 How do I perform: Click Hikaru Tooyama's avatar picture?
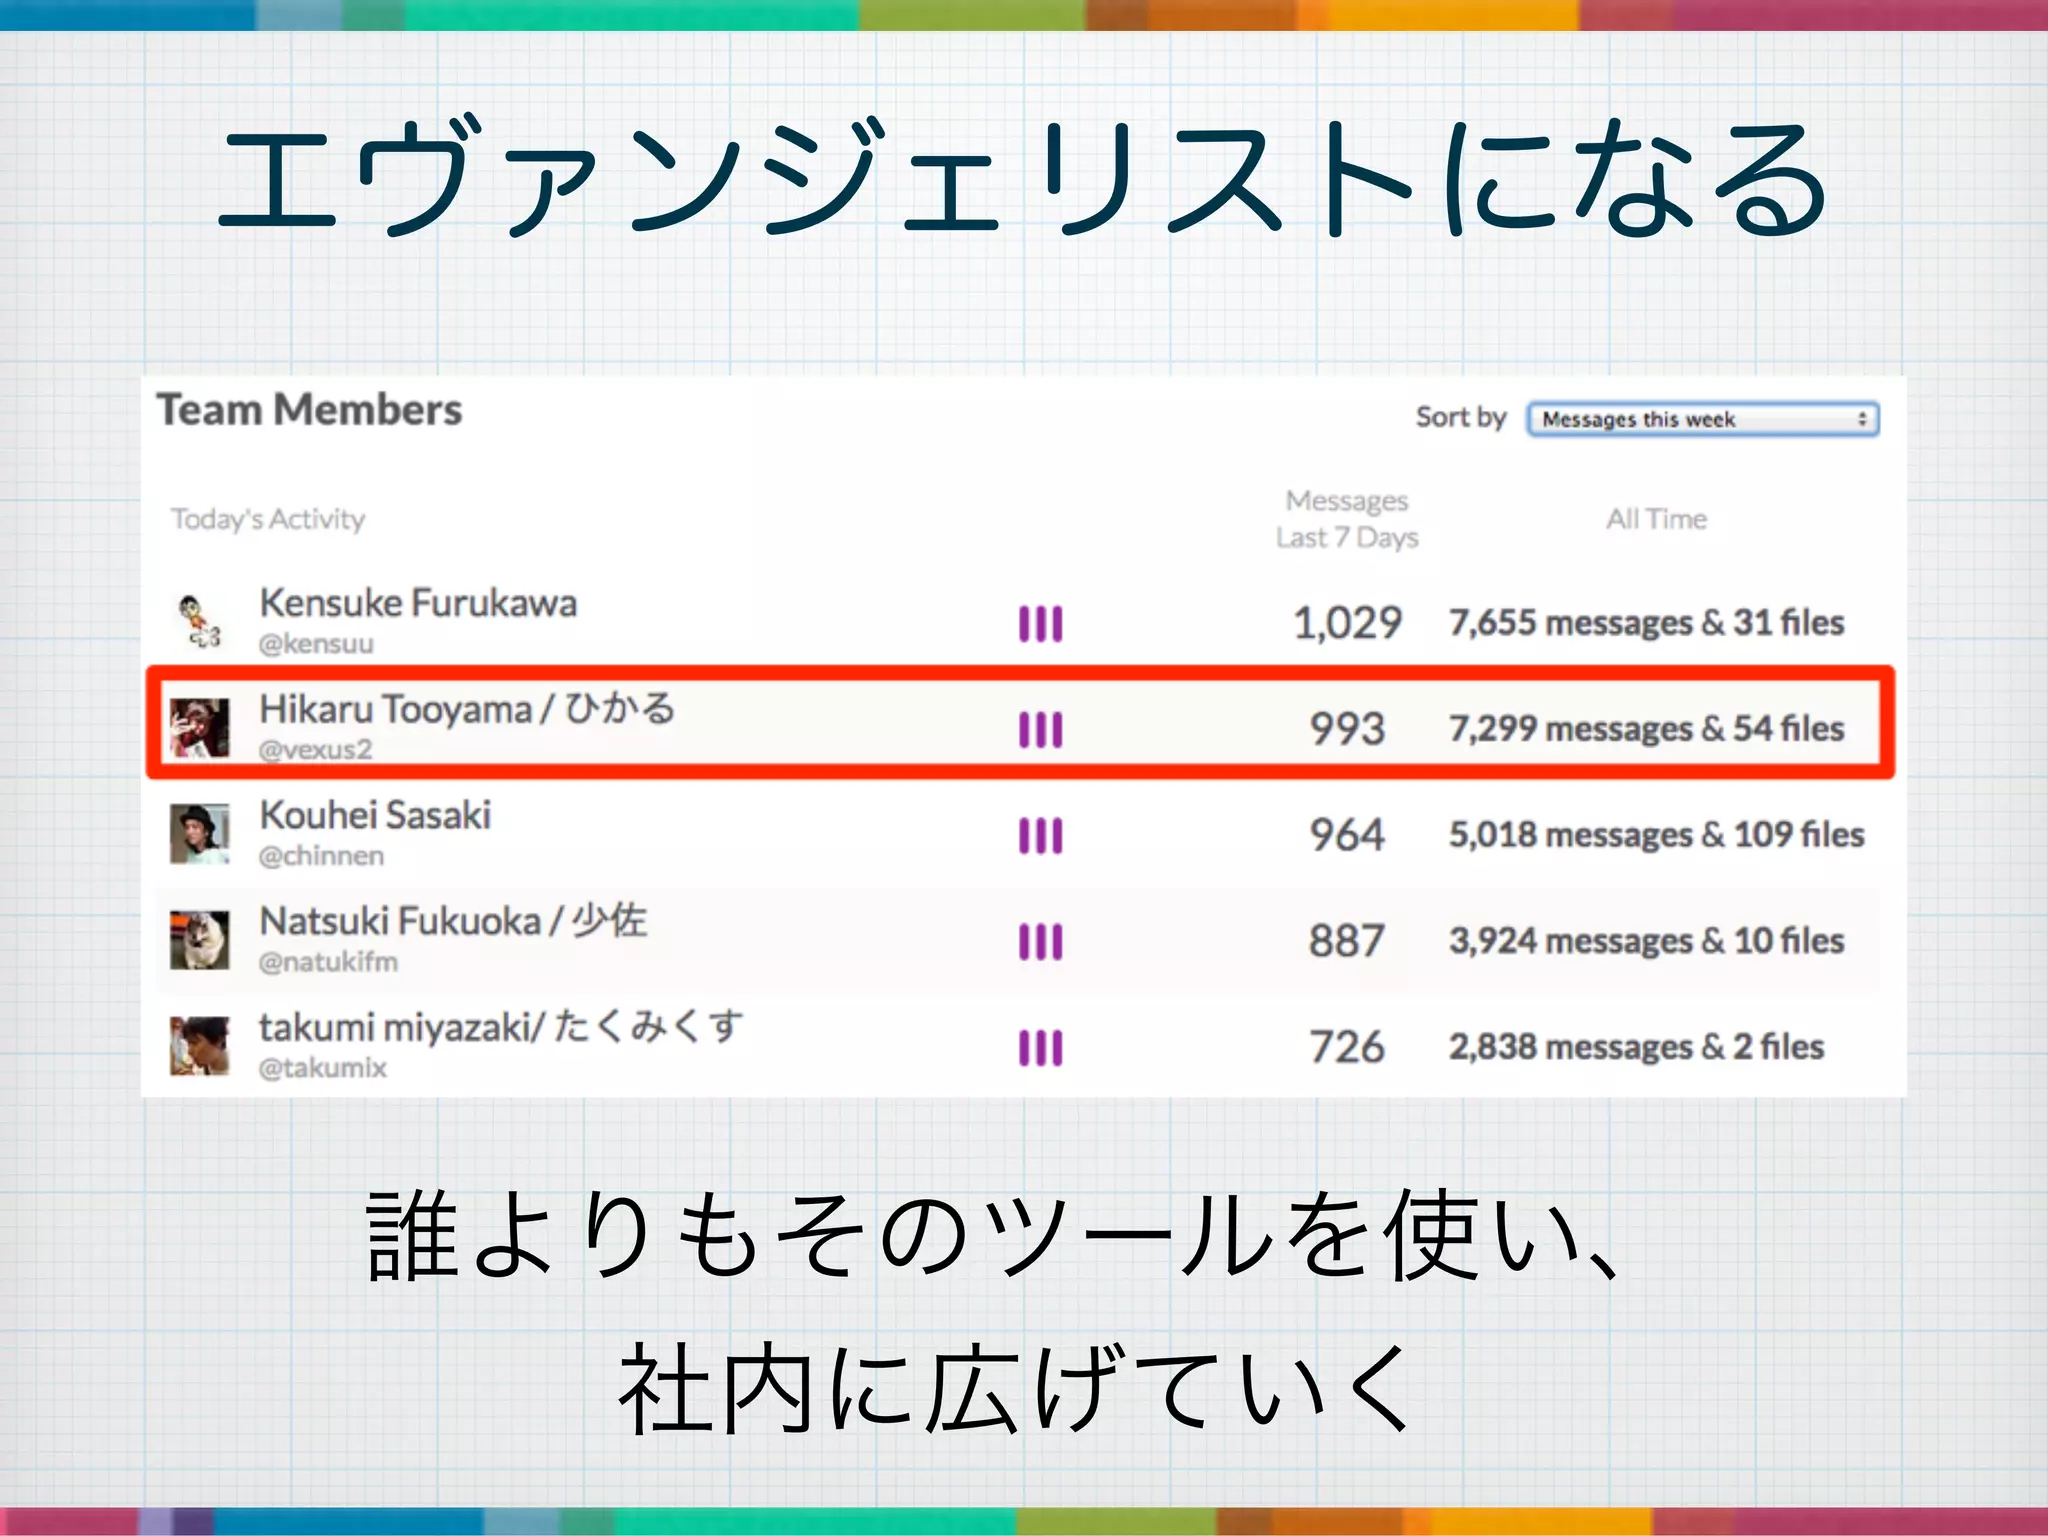click(199, 727)
